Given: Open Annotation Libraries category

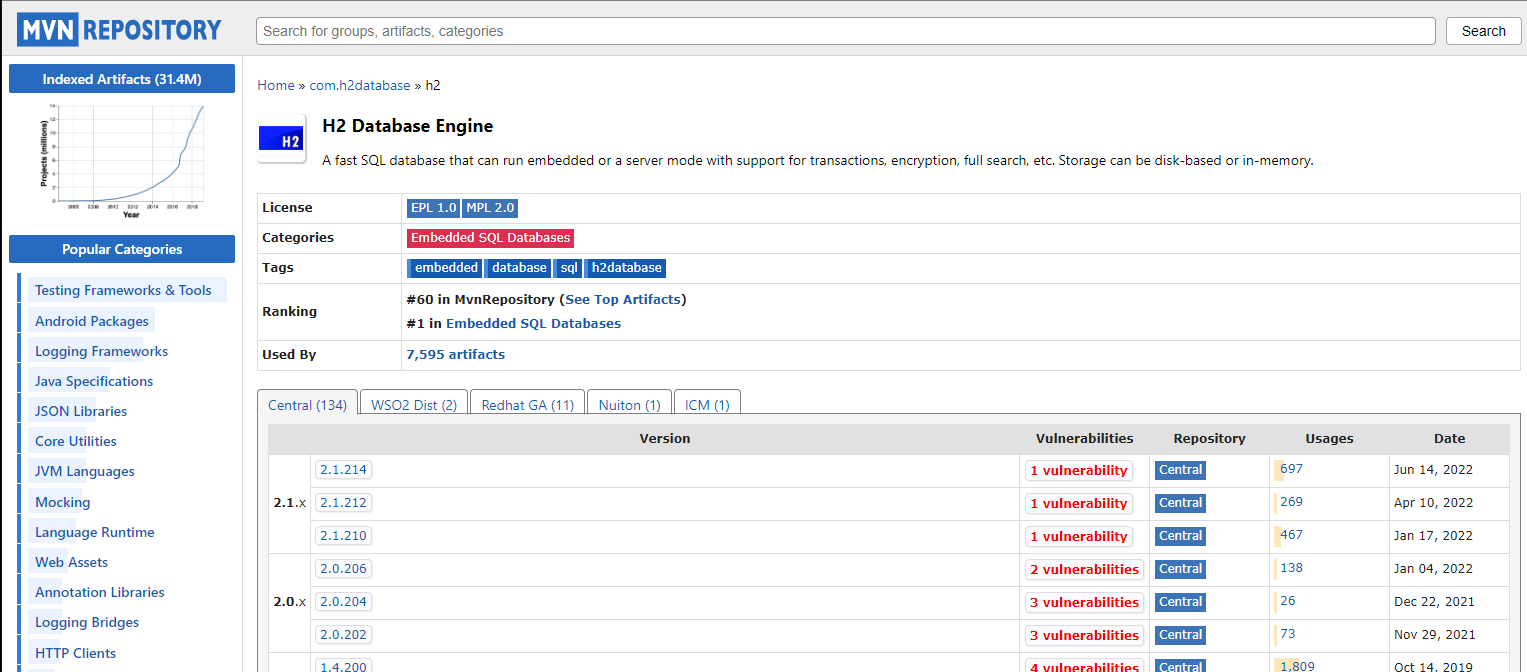Looking at the screenshot, I should [x=100, y=592].
